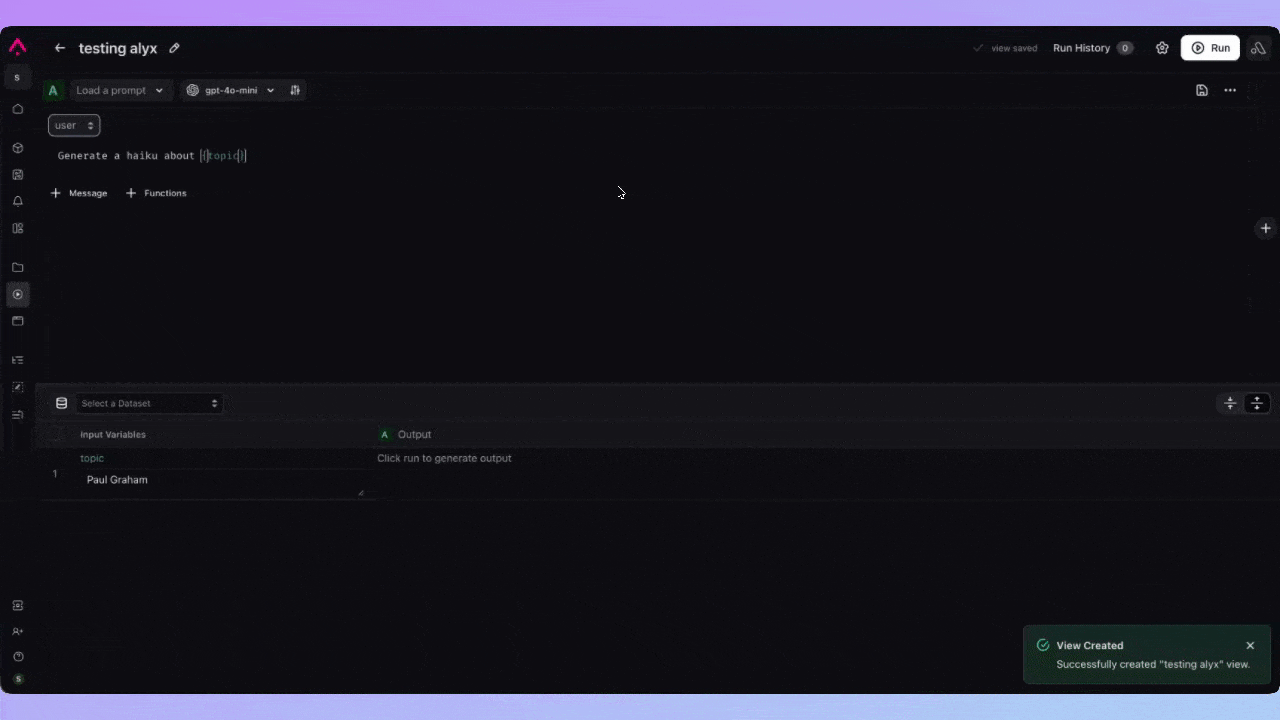Open the Run History panel

(x=1082, y=48)
